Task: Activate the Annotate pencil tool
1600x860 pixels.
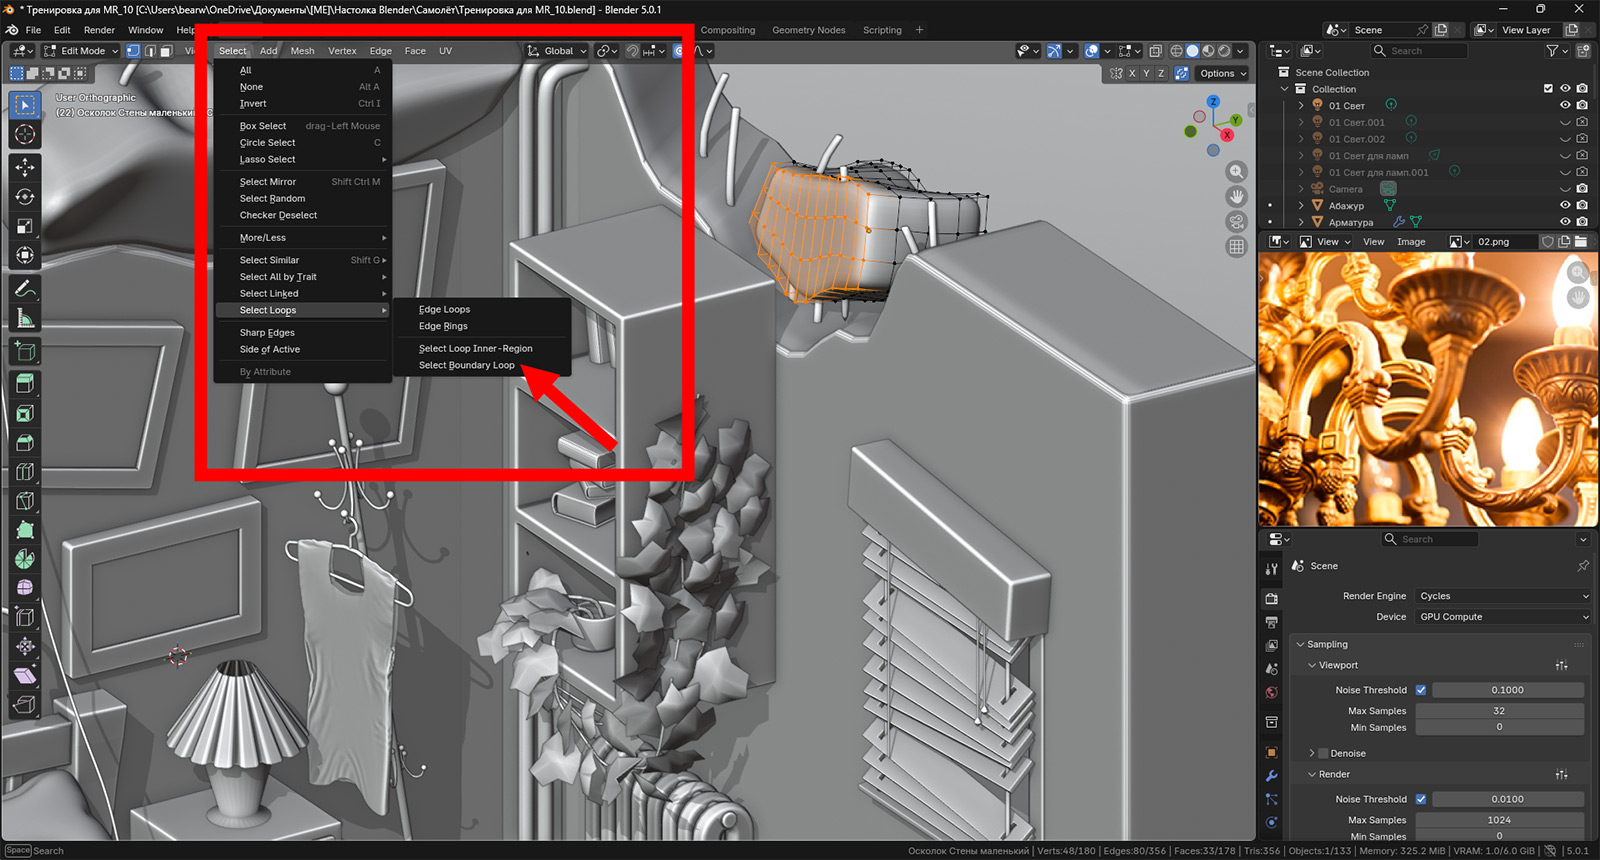Action: [25, 289]
